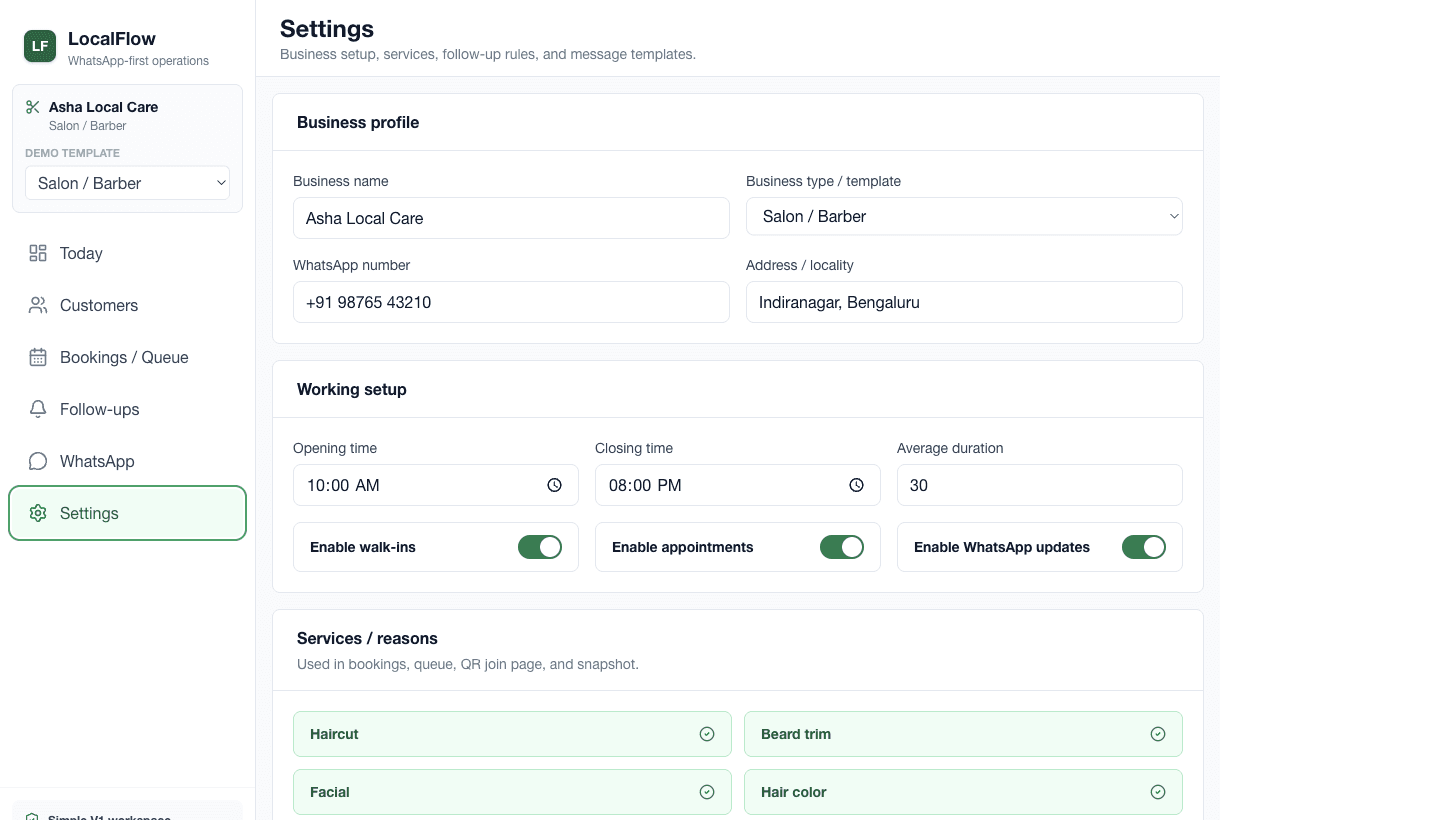
Task: Disable the Enable WhatsApp updates switch
Action: [x=1144, y=547]
